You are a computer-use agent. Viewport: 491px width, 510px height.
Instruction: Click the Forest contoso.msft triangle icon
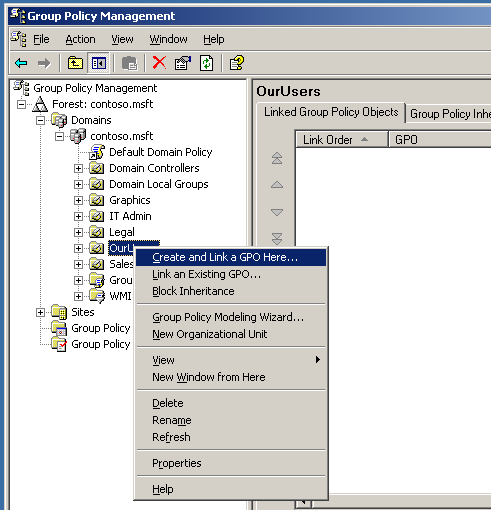[40, 104]
